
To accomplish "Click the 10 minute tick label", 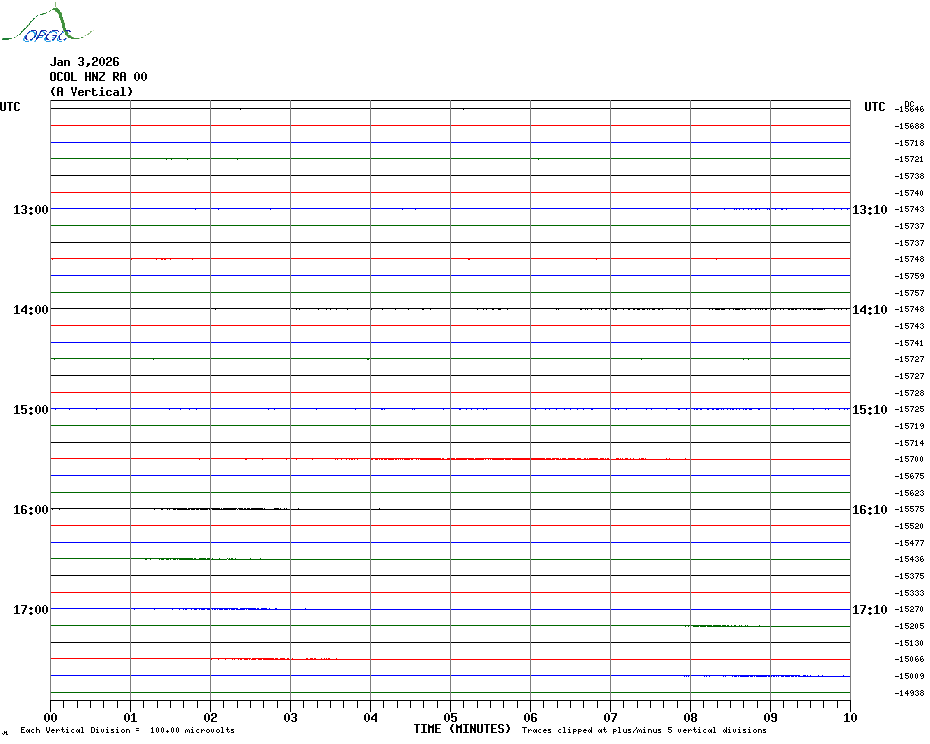I will pos(849,717).
